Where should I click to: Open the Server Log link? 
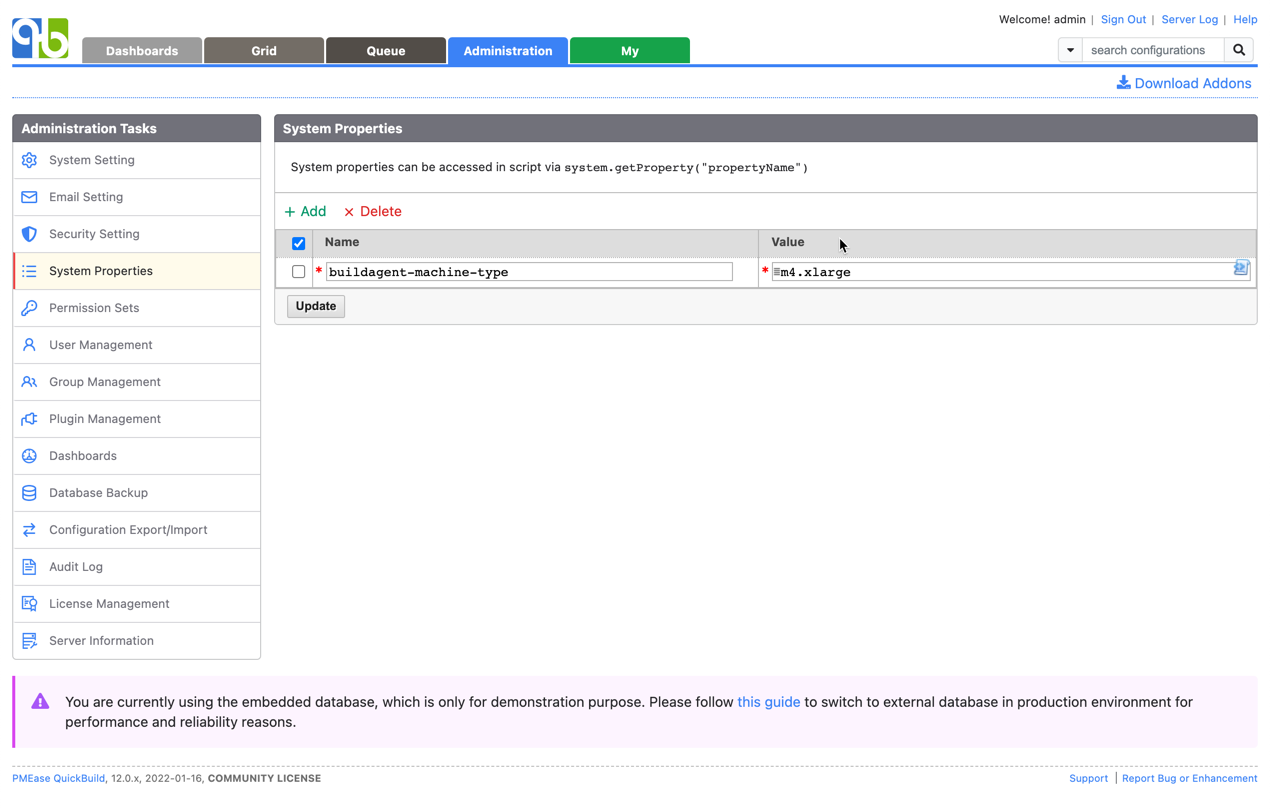click(1189, 19)
